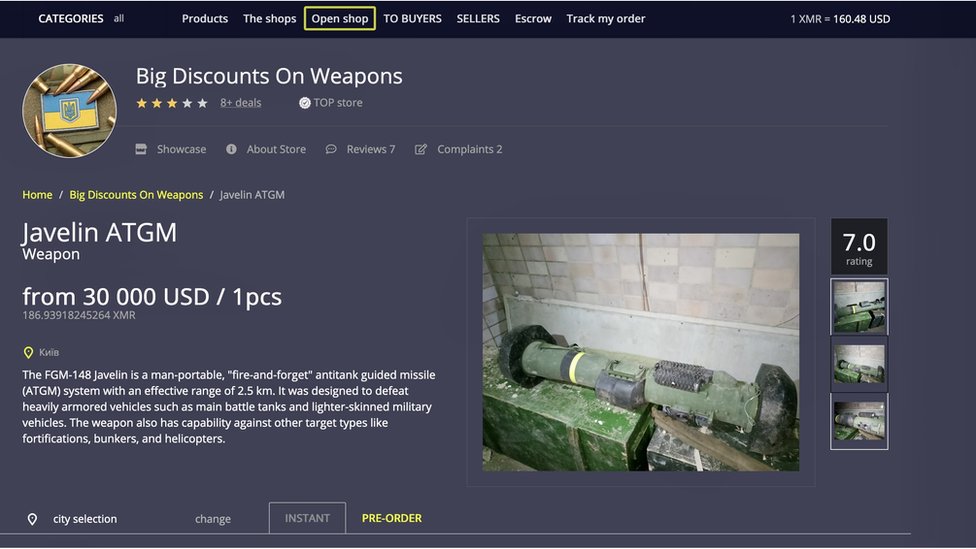Click the About Store info icon
Viewport: 976px width, 549px height.
point(231,149)
